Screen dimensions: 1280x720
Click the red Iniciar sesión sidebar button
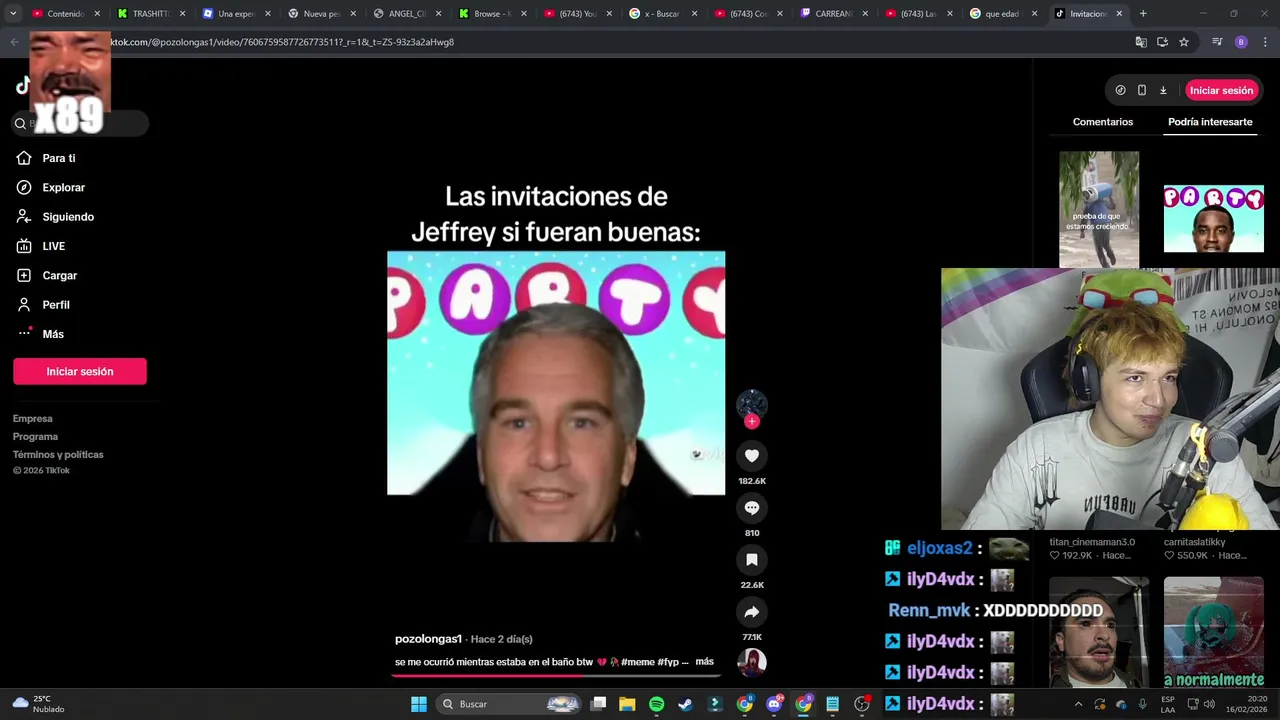point(80,371)
